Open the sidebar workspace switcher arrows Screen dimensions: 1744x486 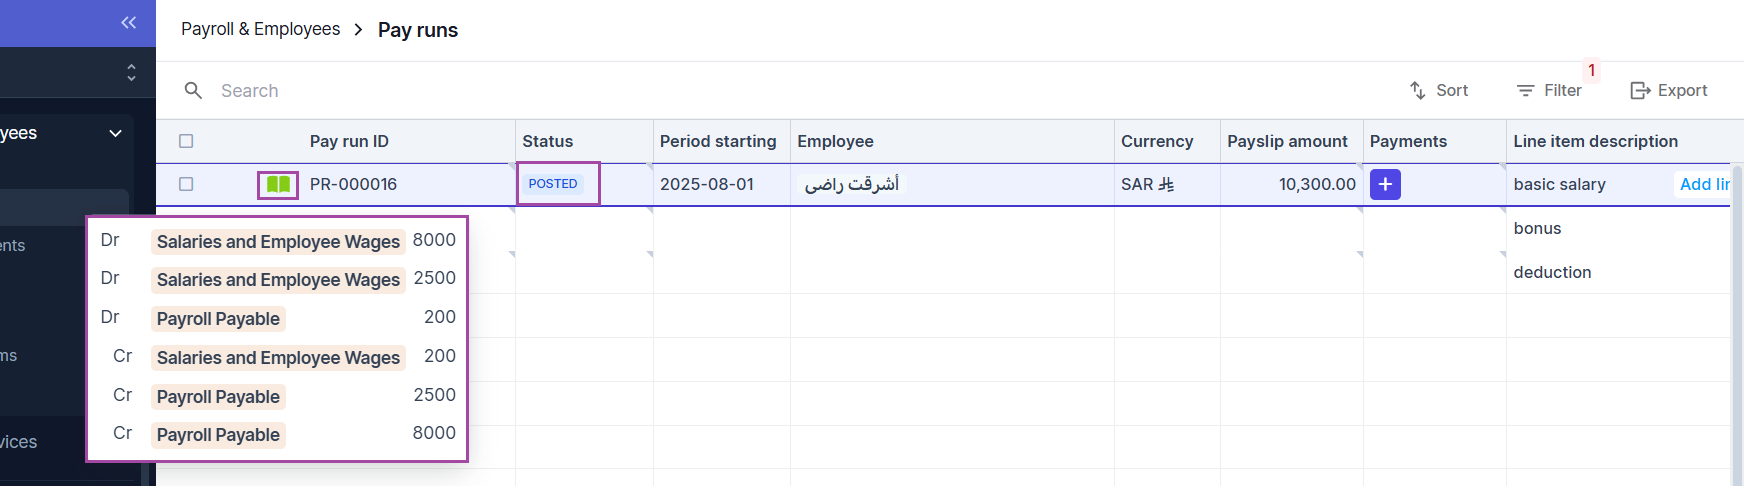[x=131, y=73]
